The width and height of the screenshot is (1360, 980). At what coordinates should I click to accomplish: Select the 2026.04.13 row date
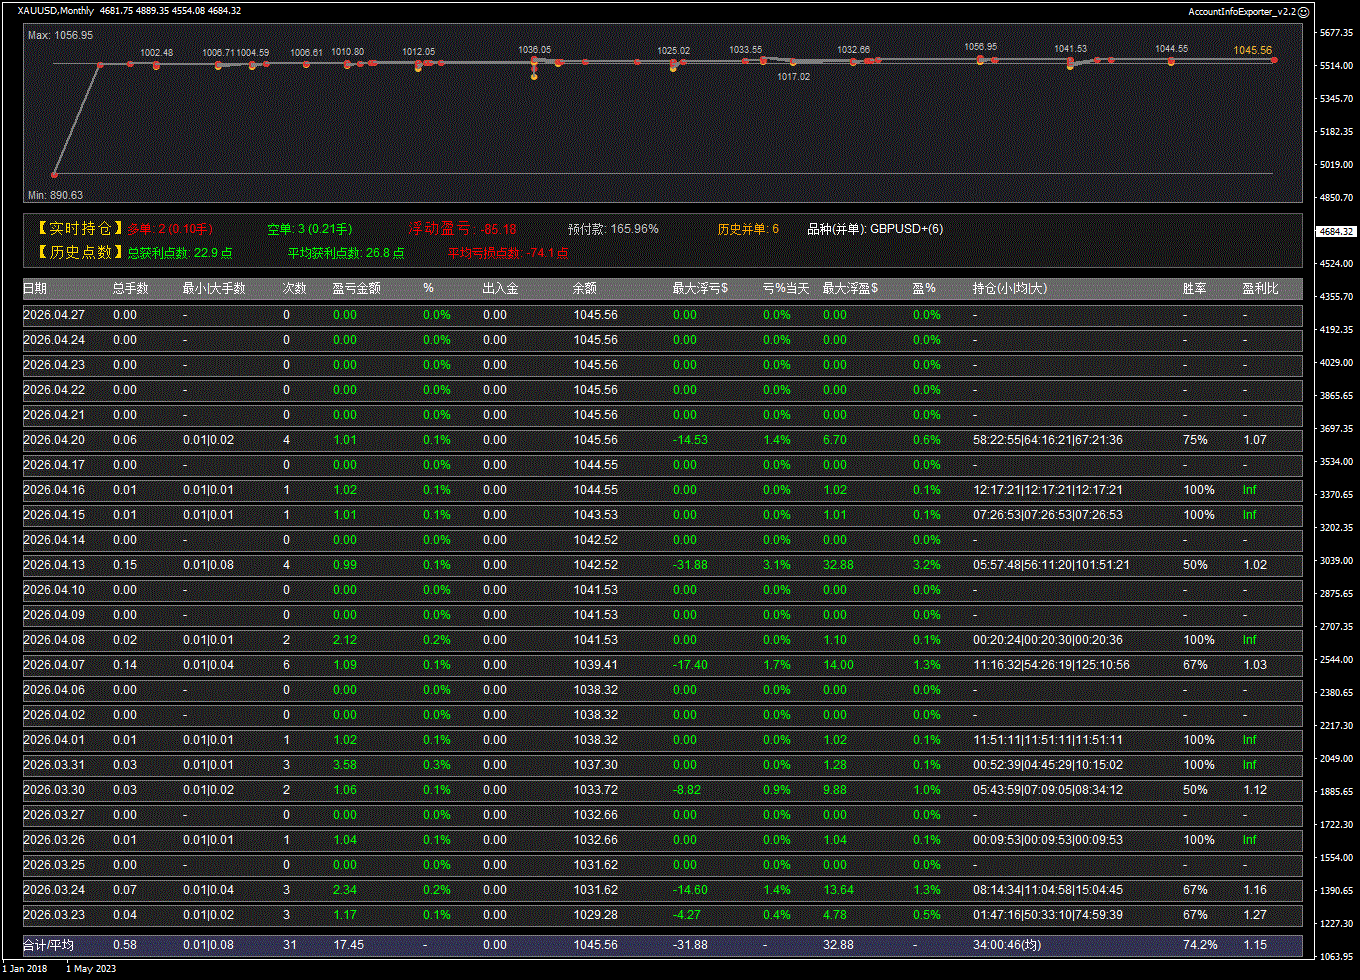[54, 565]
